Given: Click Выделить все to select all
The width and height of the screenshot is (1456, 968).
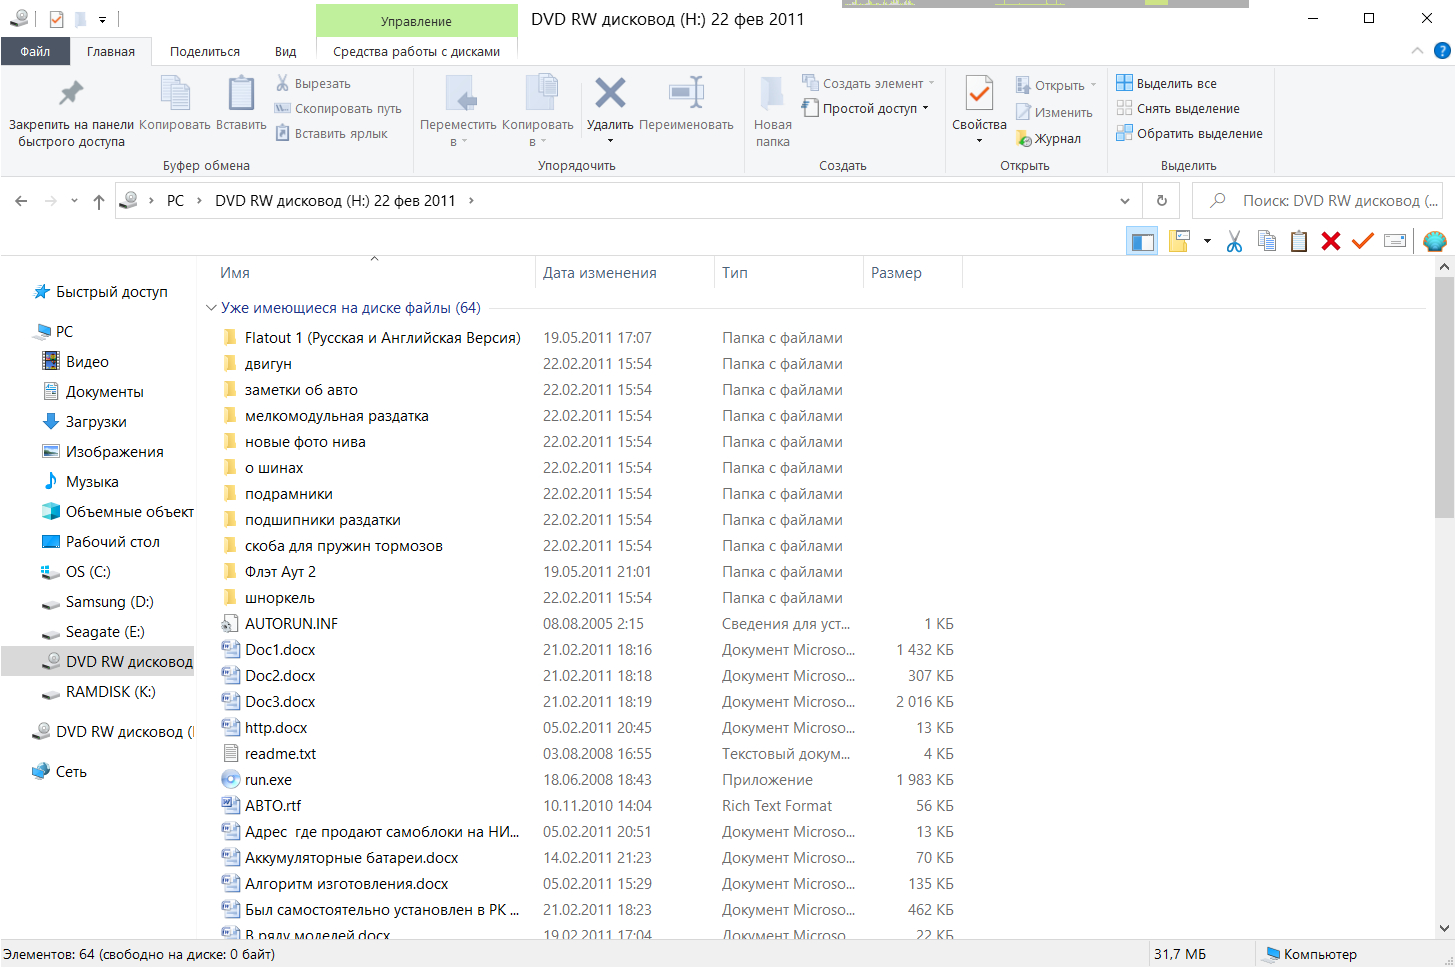Looking at the screenshot, I should pos(1166,84).
